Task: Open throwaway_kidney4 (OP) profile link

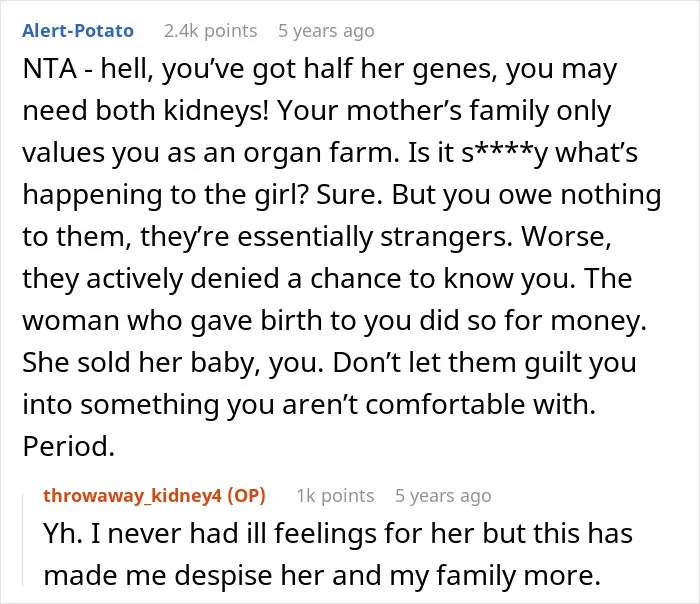Action: click(x=154, y=496)
